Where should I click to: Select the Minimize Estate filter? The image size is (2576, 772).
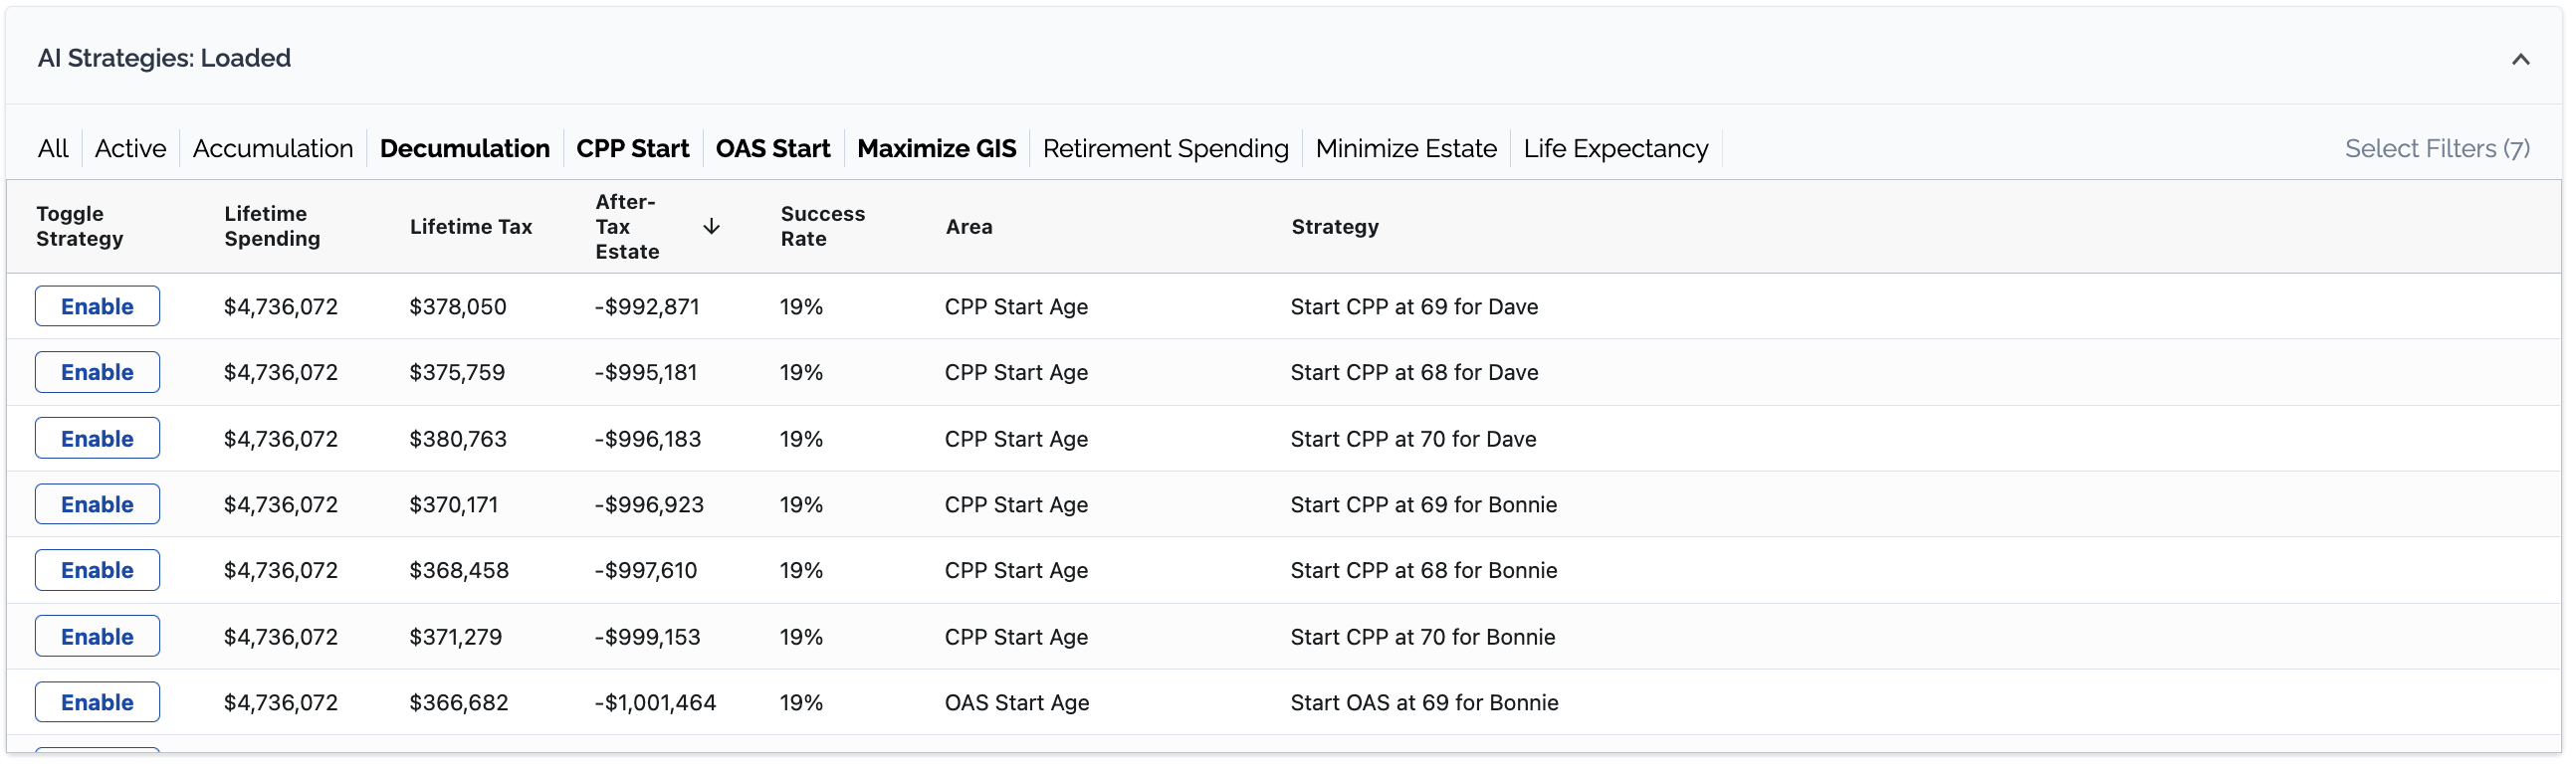coord(1405,148)
